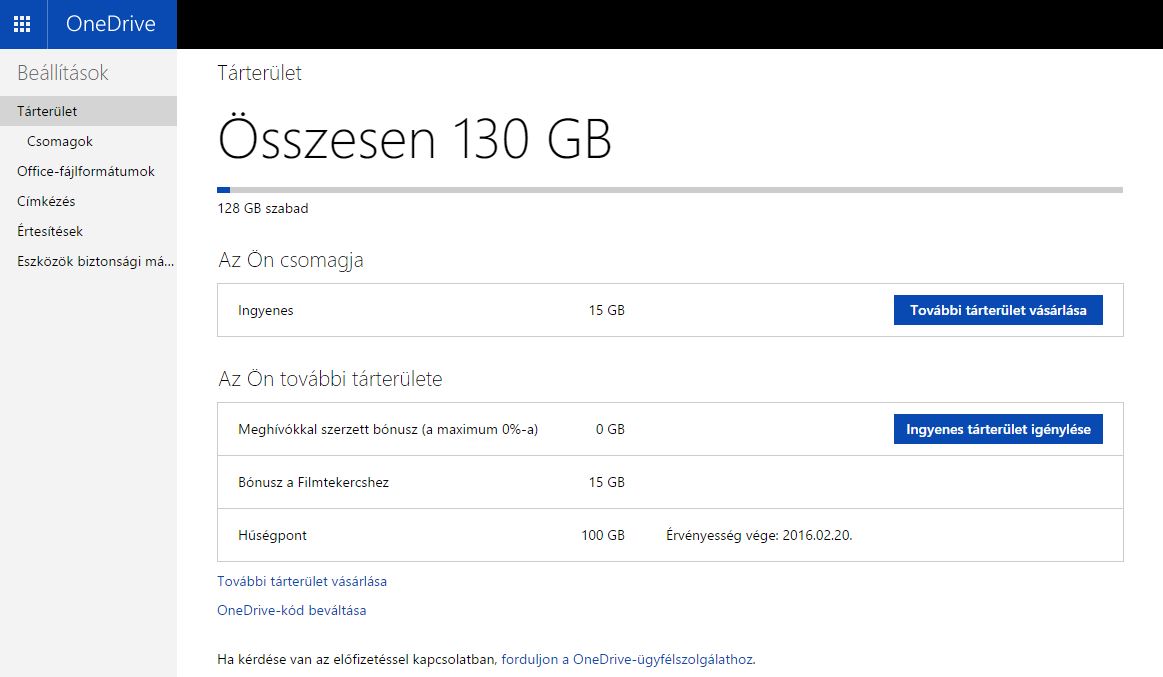Click the blue További tárterület vásárlása button
The width and height of the screenshot is (1163, 677).
pos(997,310)
